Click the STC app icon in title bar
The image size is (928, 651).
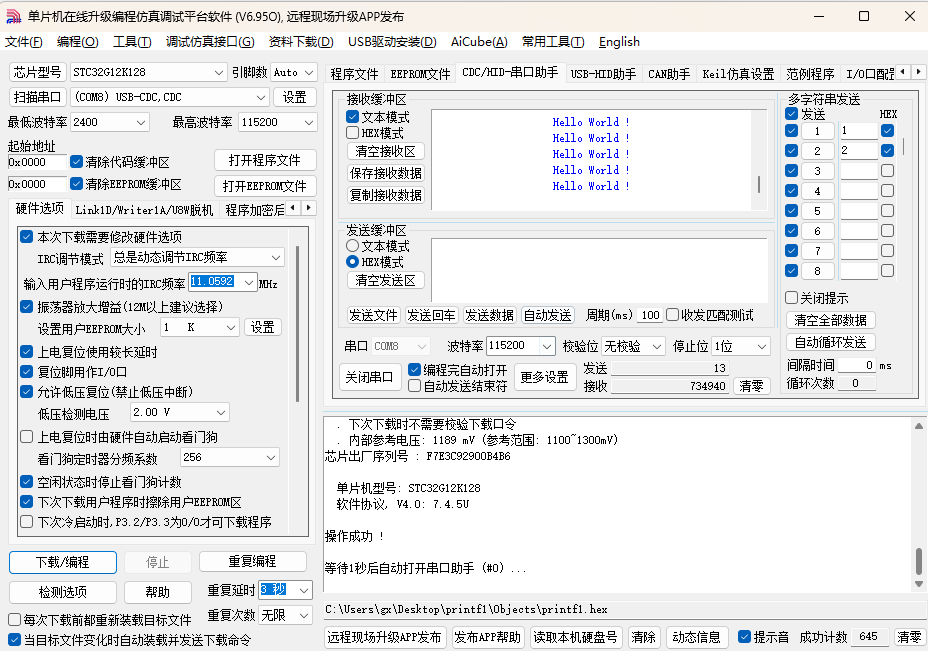tap(13, 17)
